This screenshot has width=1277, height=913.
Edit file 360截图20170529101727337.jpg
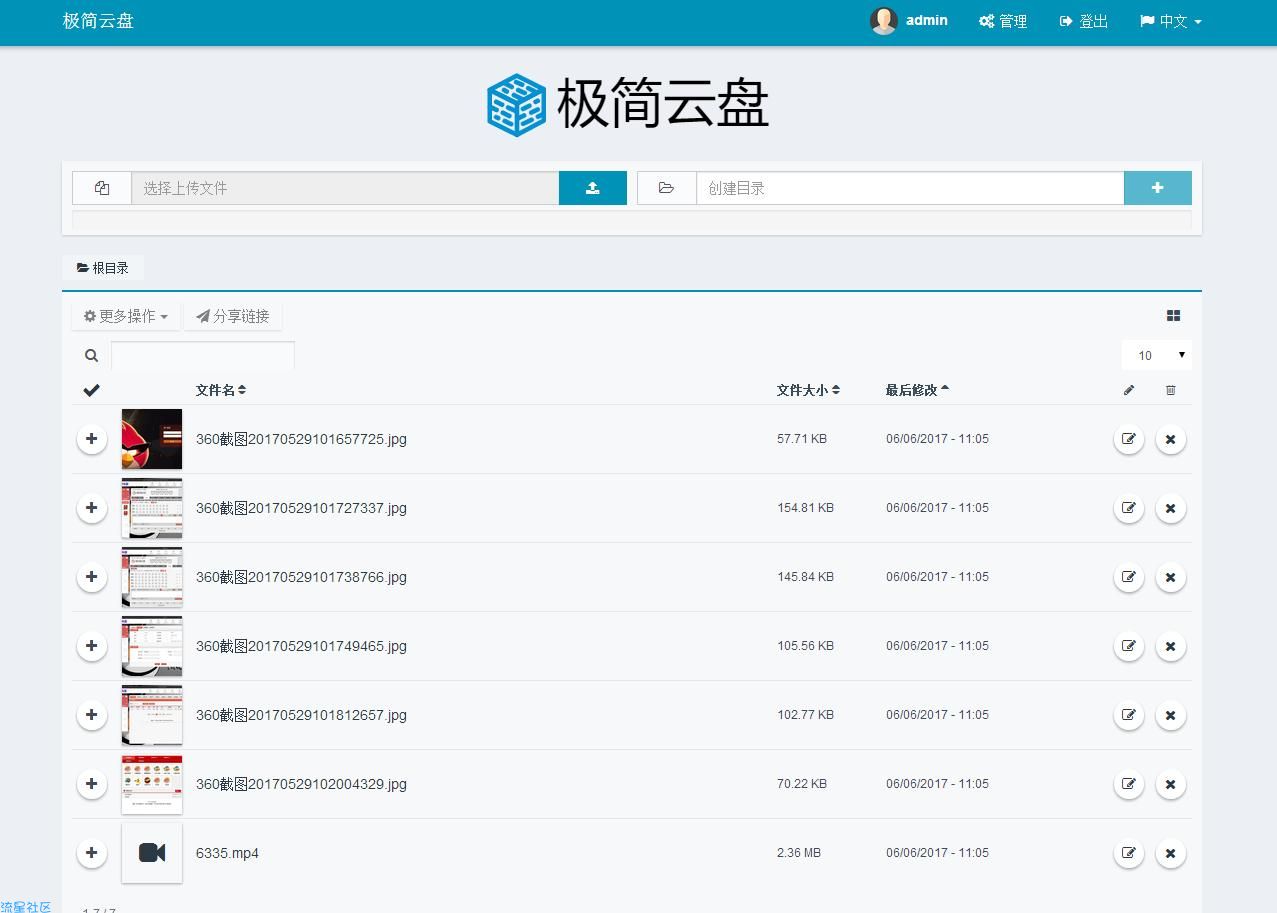[1129, 508]
